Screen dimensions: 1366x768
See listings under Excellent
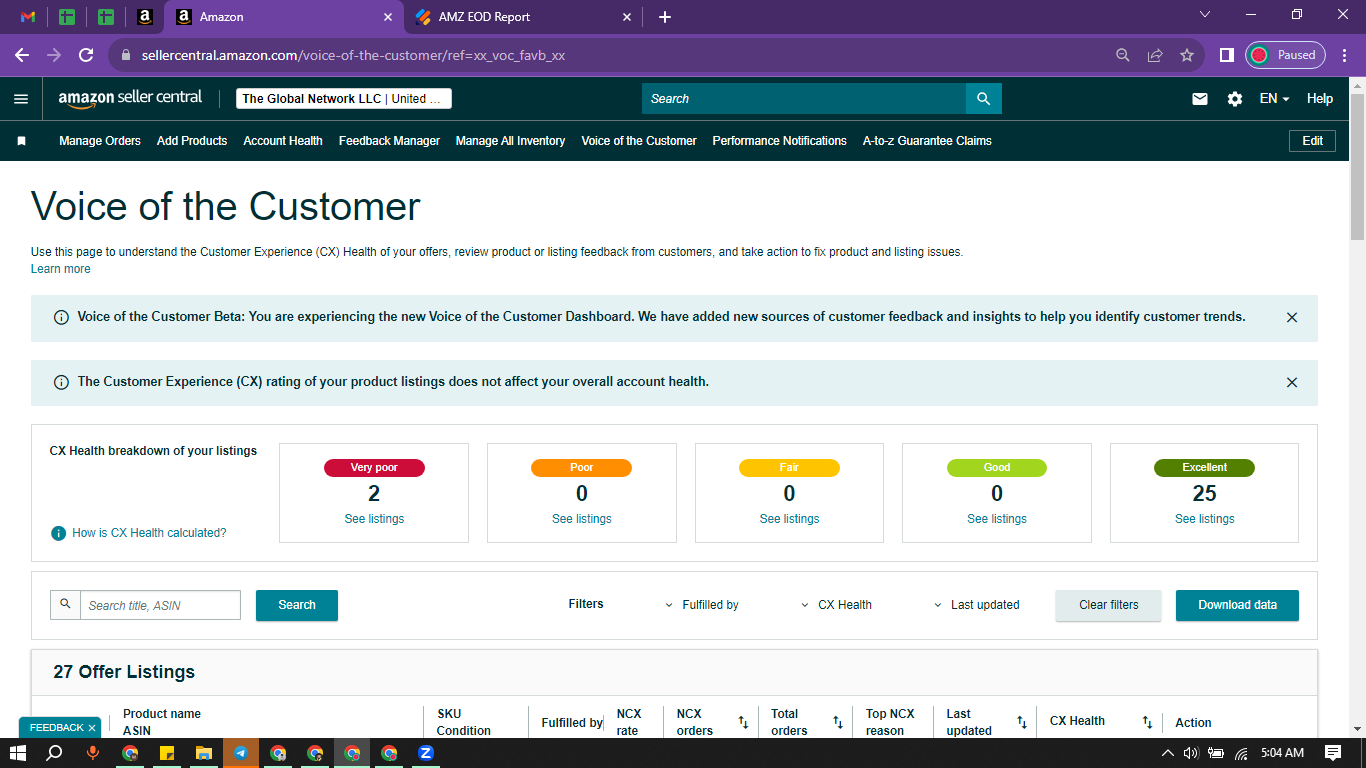1204,519
